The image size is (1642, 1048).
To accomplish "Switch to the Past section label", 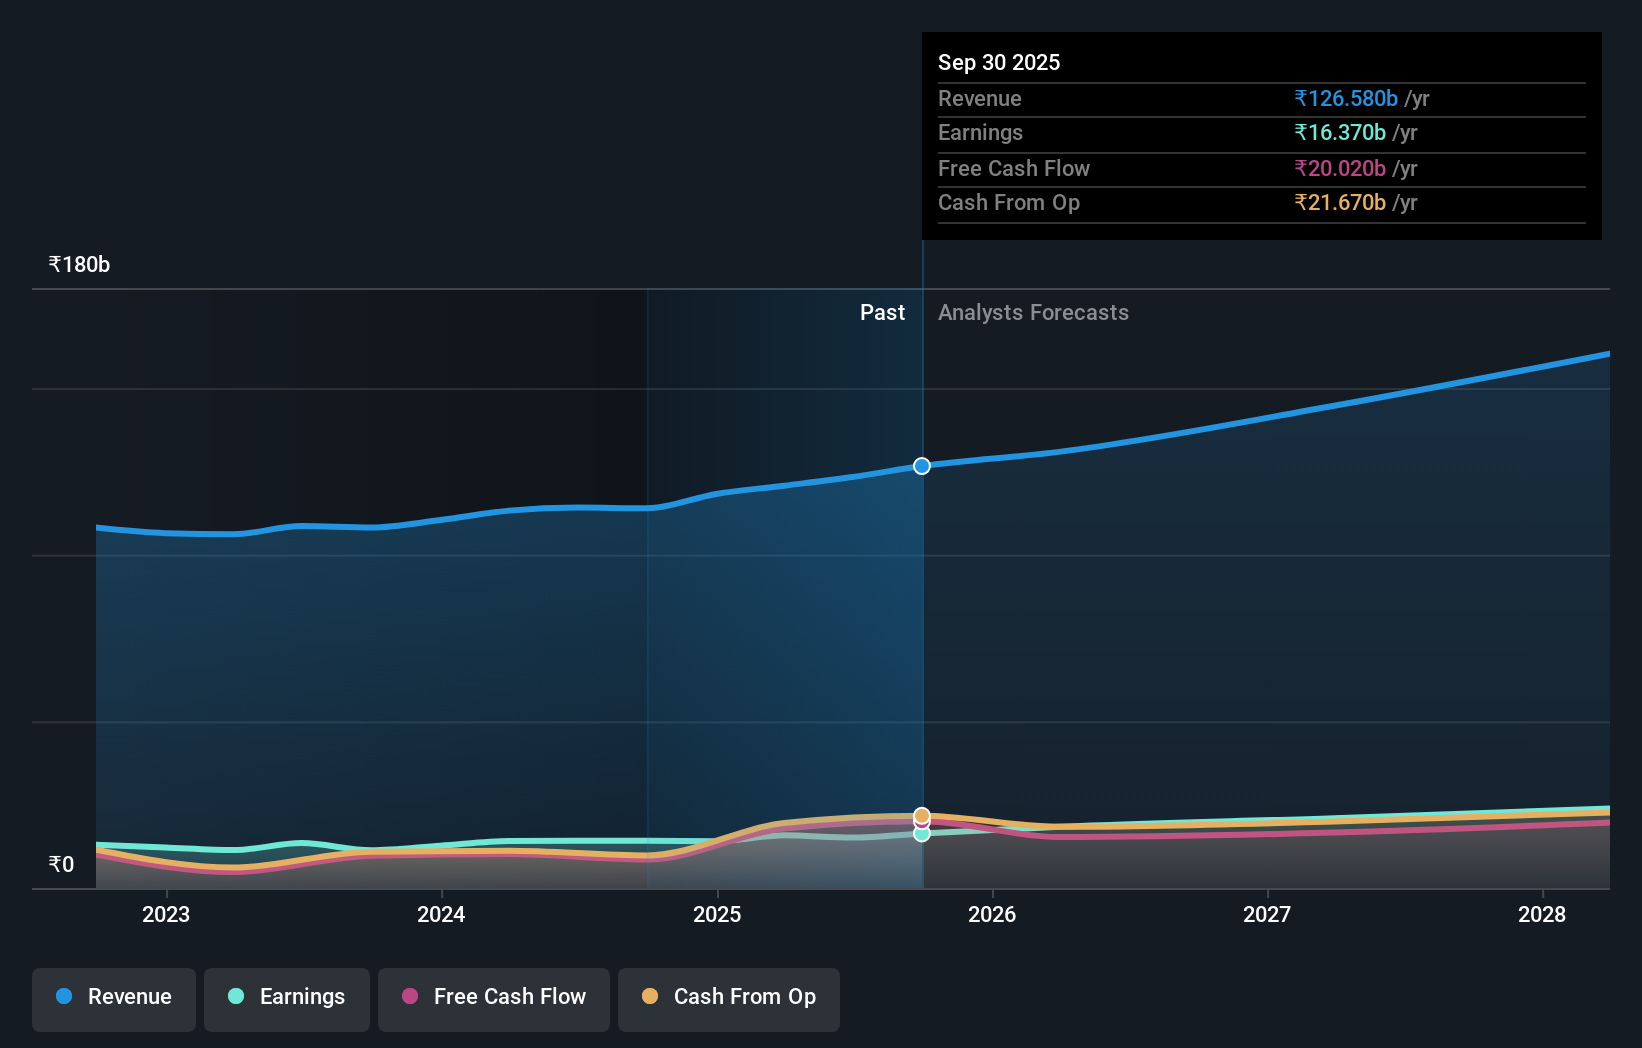I will (882, 312).
